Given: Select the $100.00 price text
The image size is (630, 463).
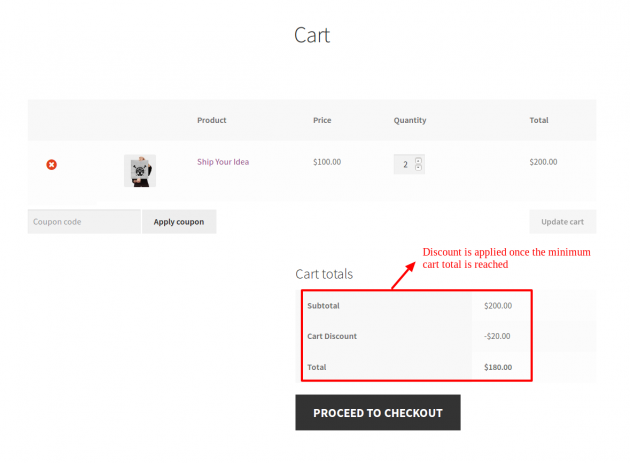Looking at the screenshot, I should coord(327,162).
